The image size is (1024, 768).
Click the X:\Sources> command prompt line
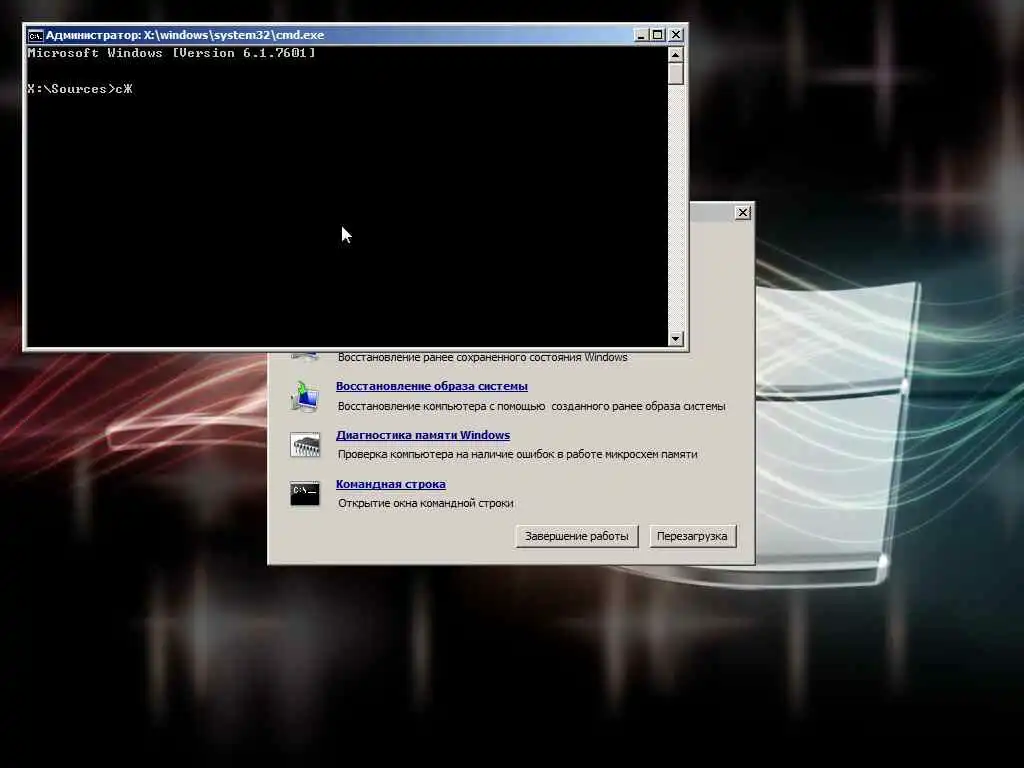click(x=80, y=89)
